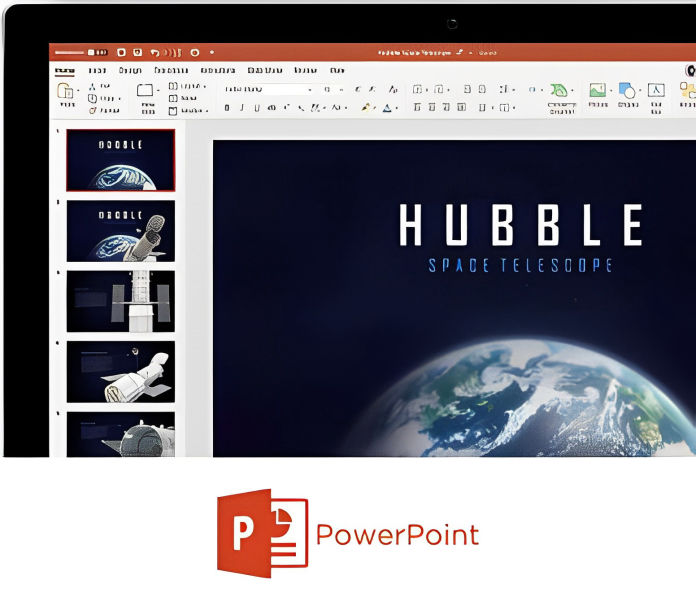Open the Section dropdown arrow
The height and width of the screenshot is (610, 696).
(206, 111)
